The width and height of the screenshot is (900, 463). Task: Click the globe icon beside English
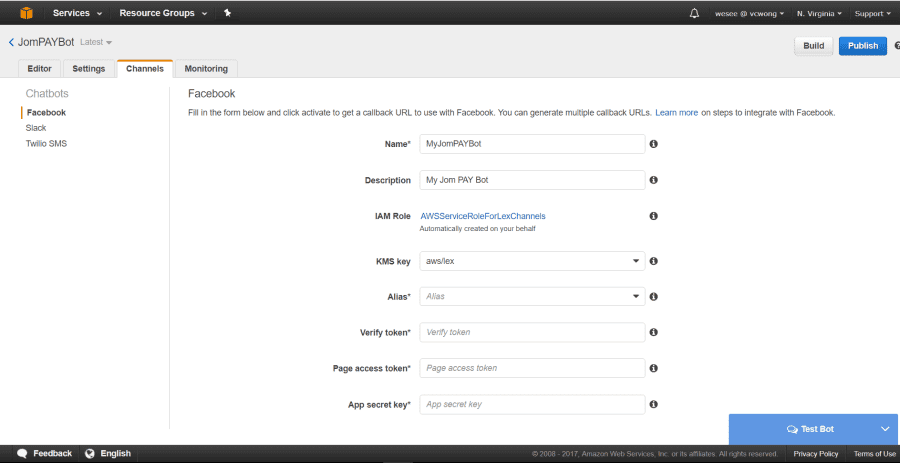tap(90, 453)
